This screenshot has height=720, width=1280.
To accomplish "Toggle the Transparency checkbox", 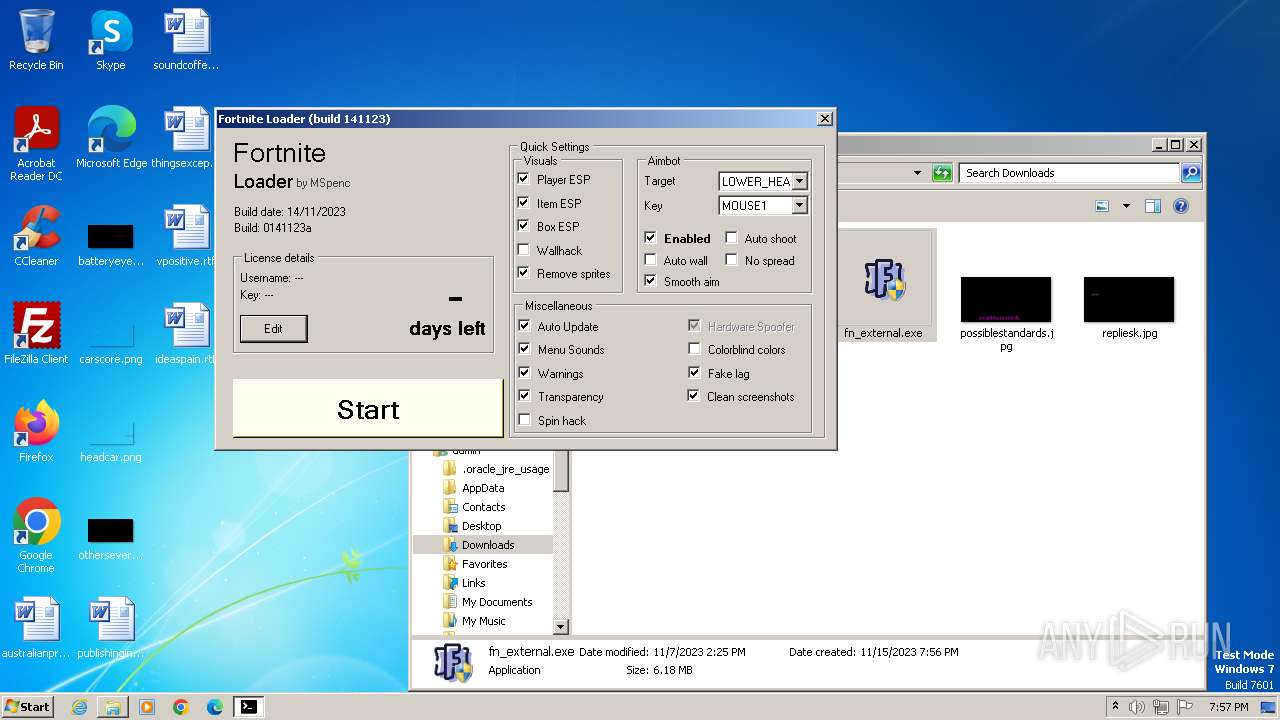I will tap(524, 396).
